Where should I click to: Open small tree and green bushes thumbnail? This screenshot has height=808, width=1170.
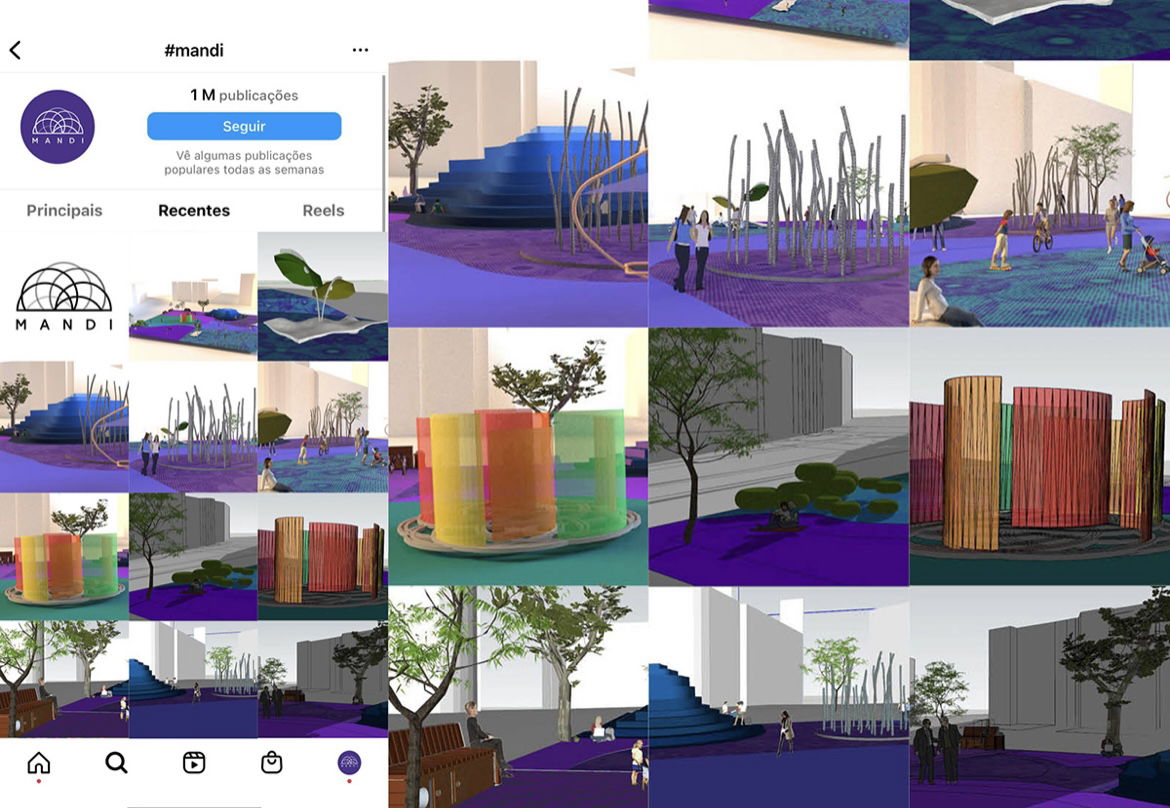(193, 557)
